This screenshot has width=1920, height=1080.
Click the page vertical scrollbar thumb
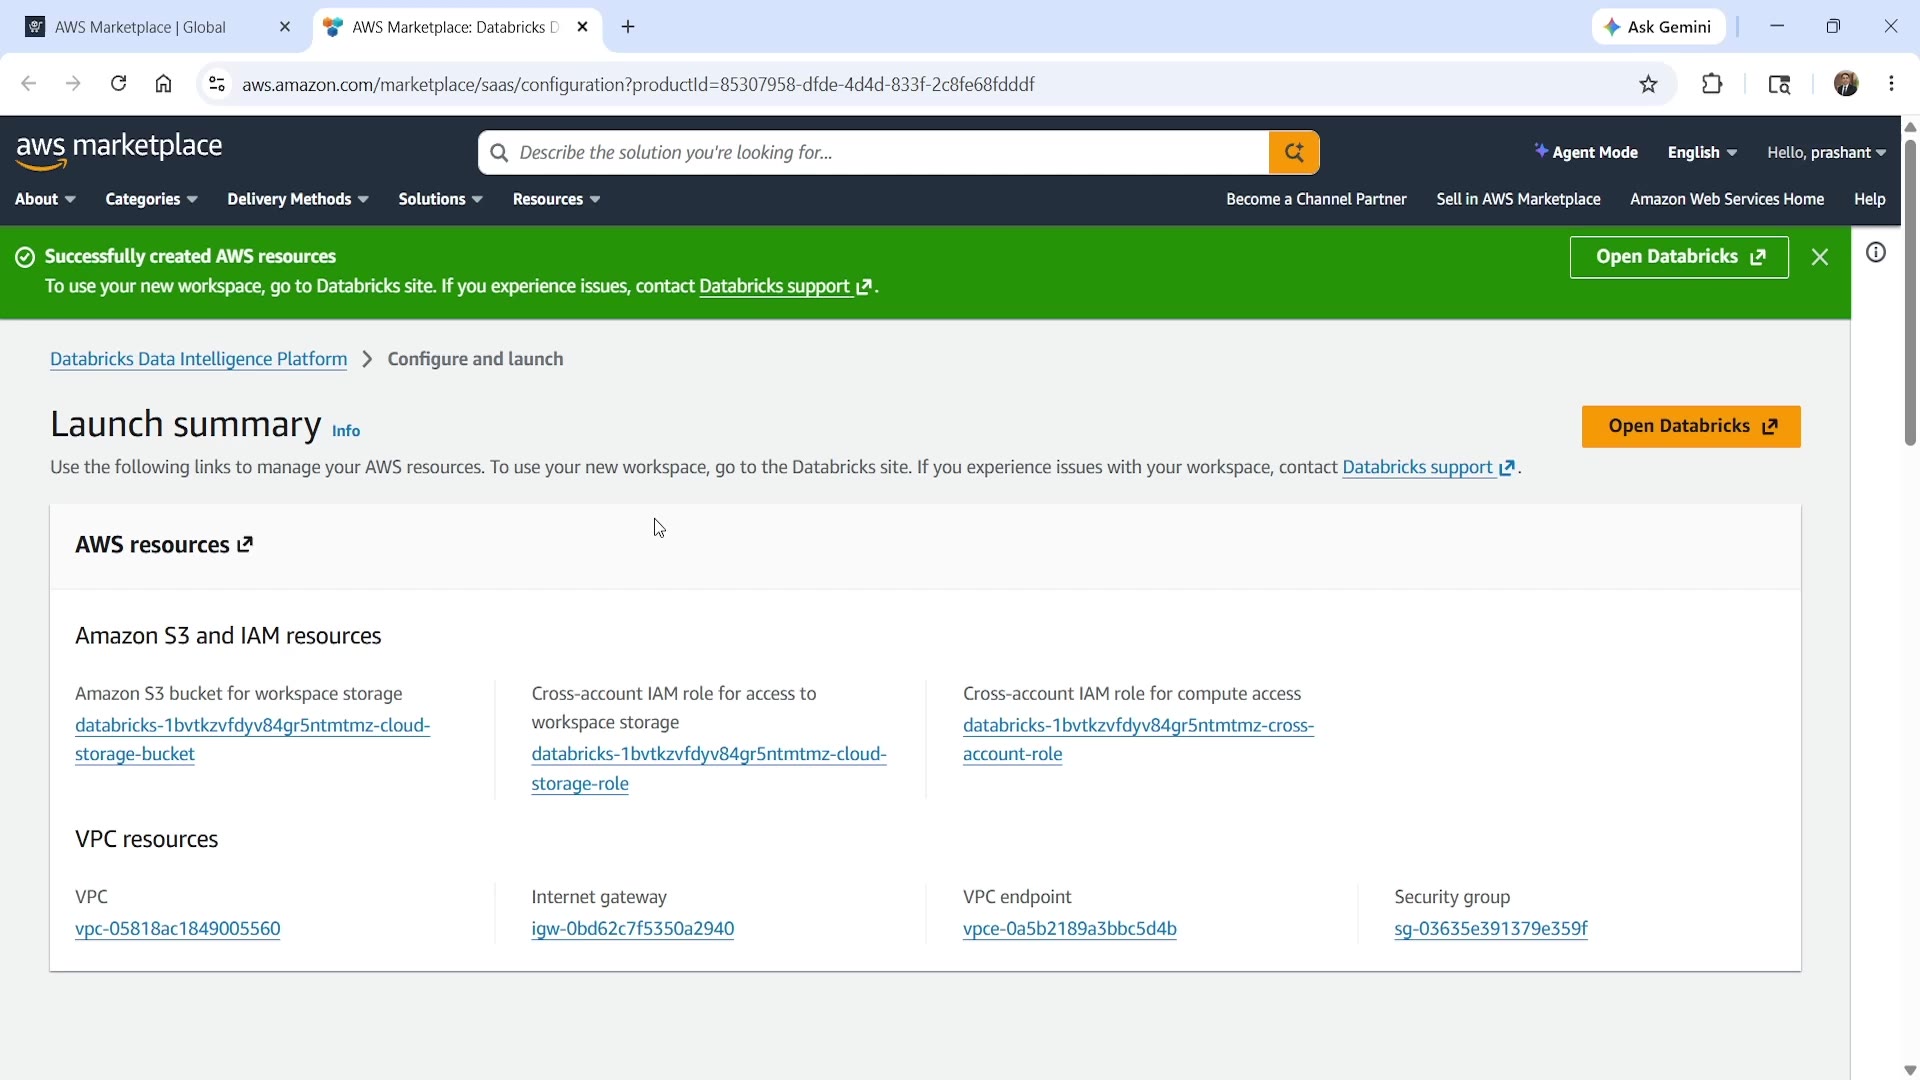[1910, 292]
